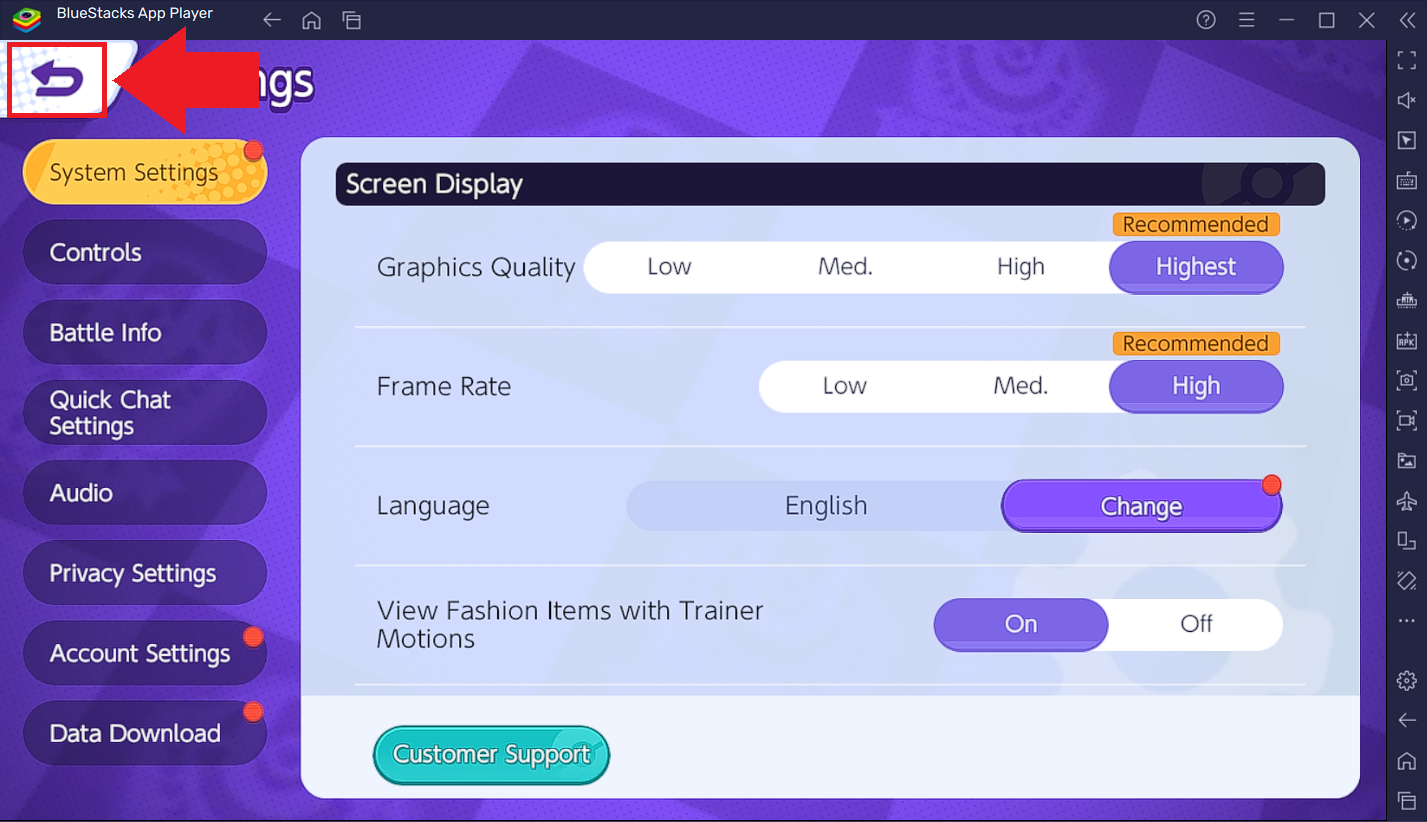Image resolution: width=1427 pixels, height=822 pixels.
Task: Toggle BlueStacks fullscreen mode icon
Action: coord(1407,60)
